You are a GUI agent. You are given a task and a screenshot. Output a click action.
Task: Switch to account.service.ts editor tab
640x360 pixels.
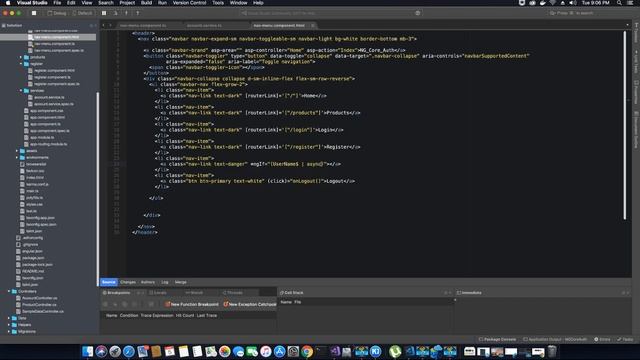[x=204, y=25]
